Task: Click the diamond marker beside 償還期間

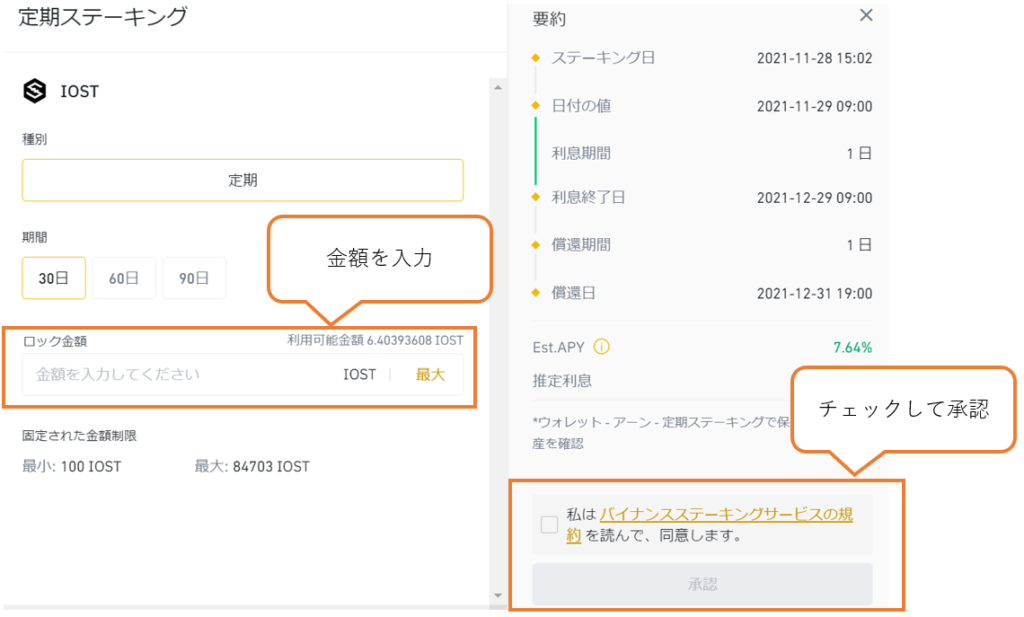Action: coord(536,244)
